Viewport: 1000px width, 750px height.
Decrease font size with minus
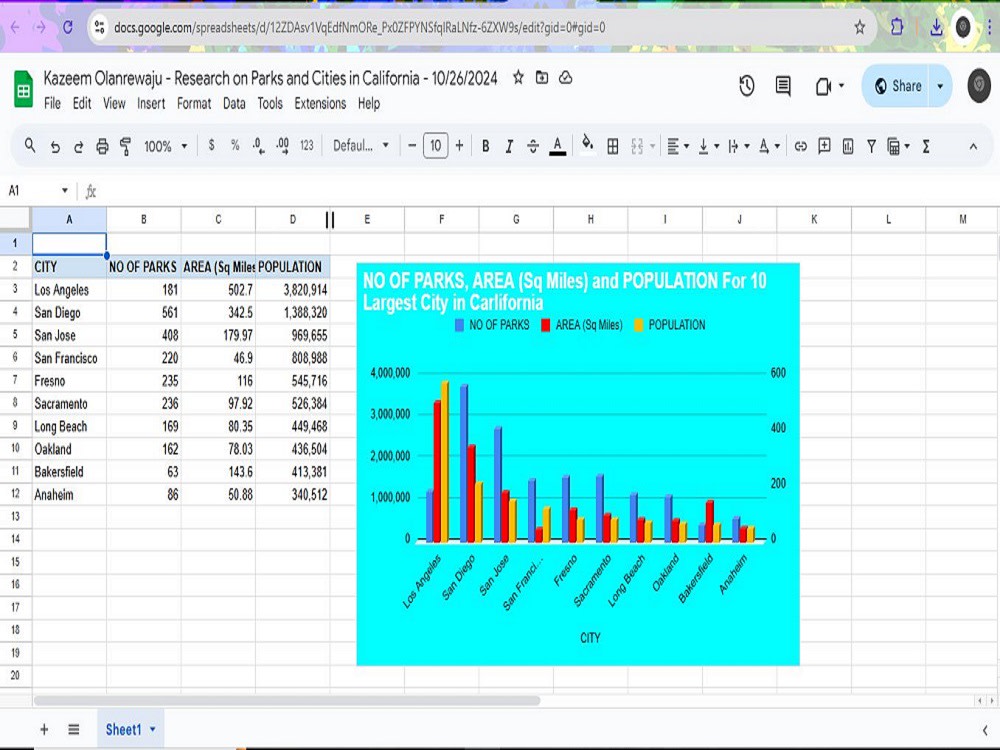[412, 146]
